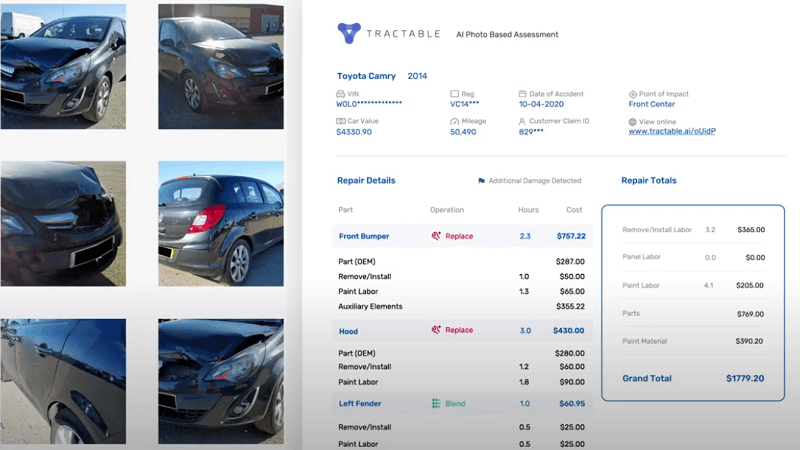Click the Tractable logo icon
The height and width of the screenshot is (450, 800).
point(349,33)
